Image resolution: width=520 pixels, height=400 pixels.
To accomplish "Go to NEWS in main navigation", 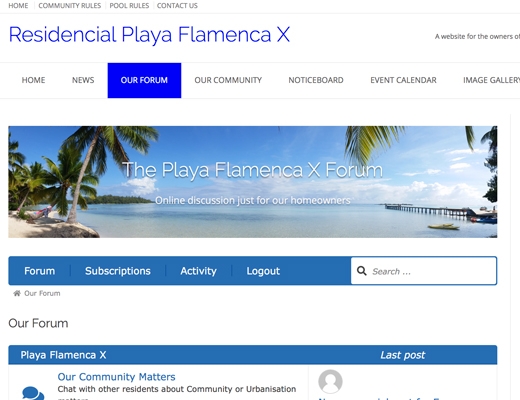I will pos(83,80).
